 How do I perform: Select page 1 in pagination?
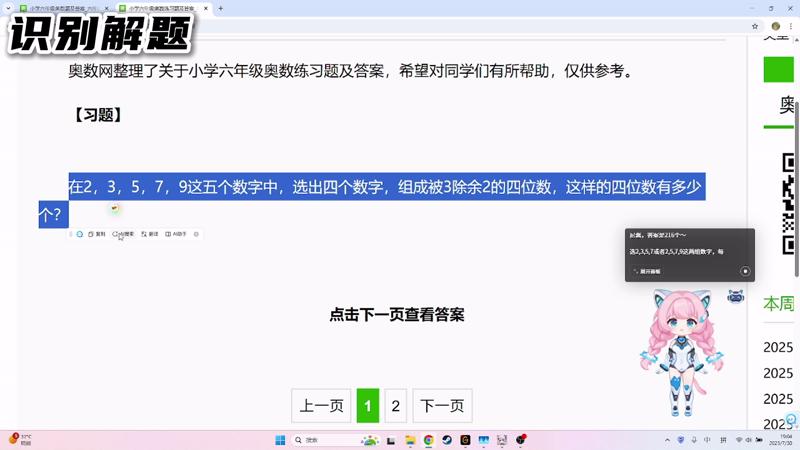pos(367,406)
